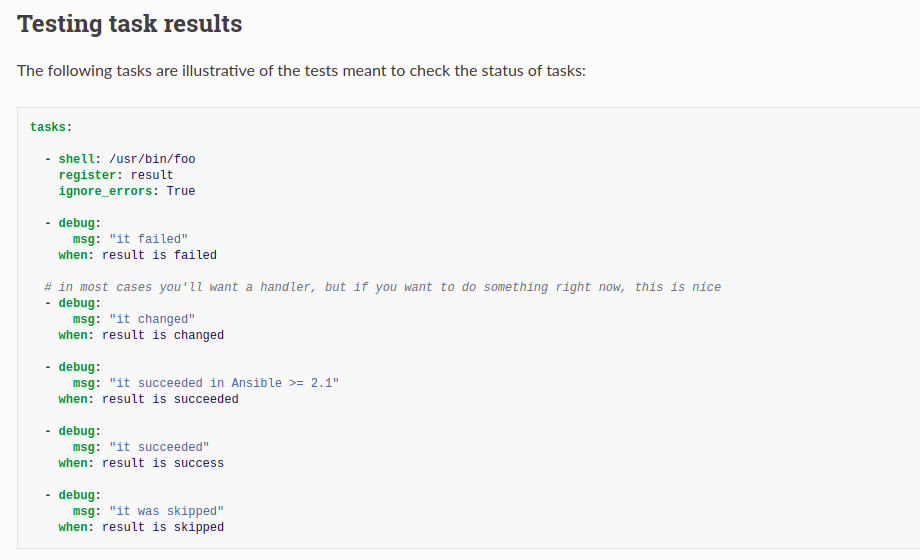Click the "ignore_errors: True" line
The image size is (920, 560).
point(127,191)
